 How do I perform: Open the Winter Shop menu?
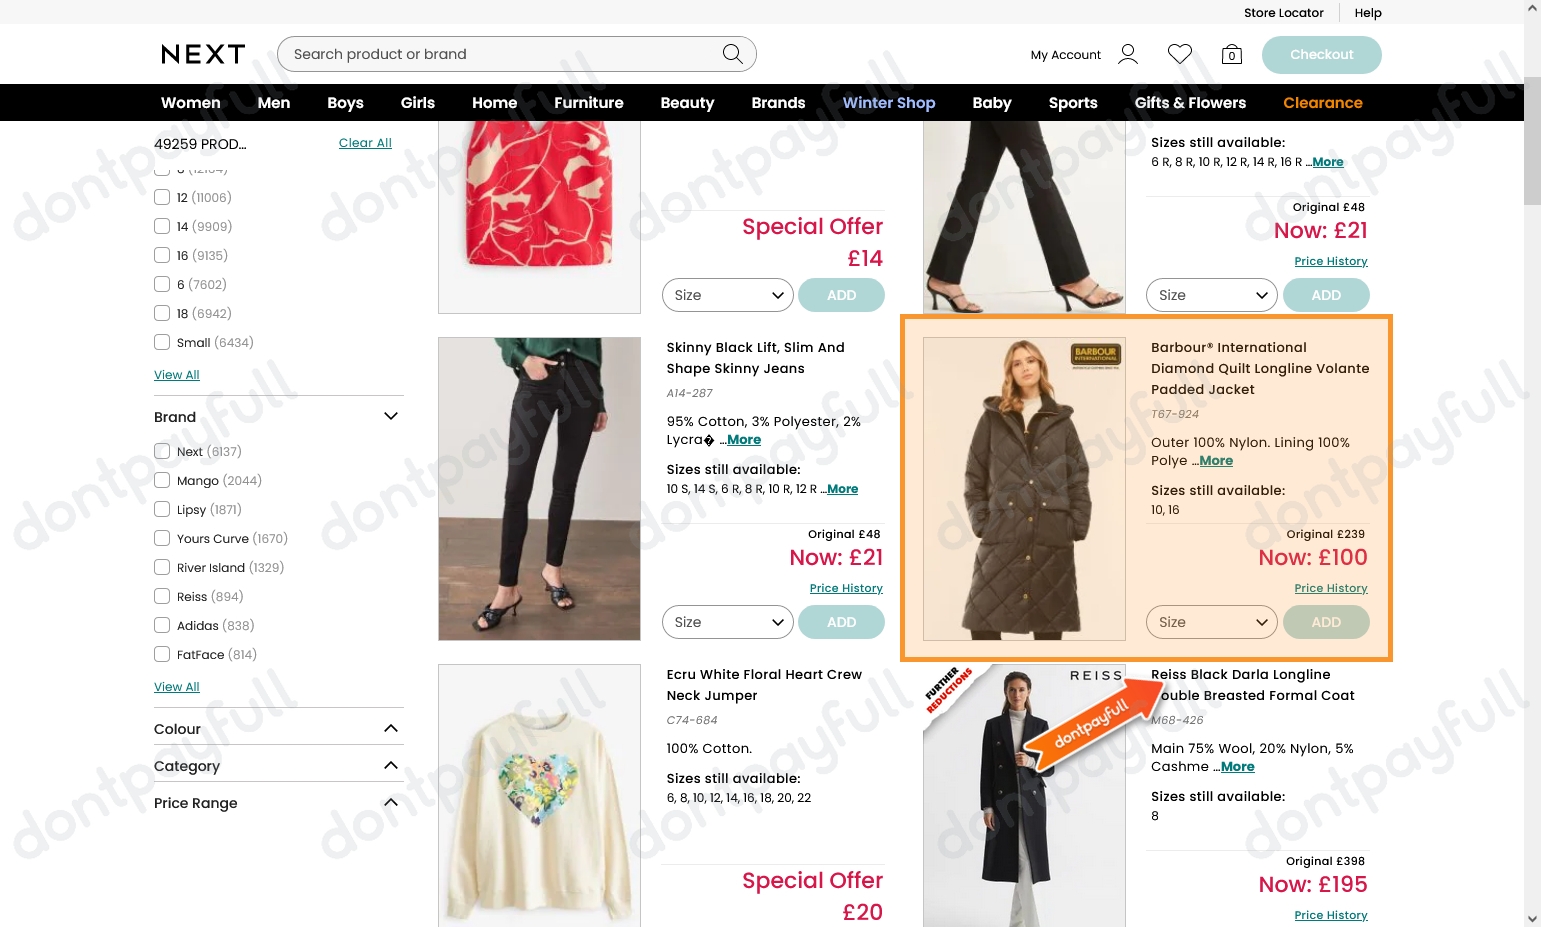pyautogui.click(x=888, y=103)
